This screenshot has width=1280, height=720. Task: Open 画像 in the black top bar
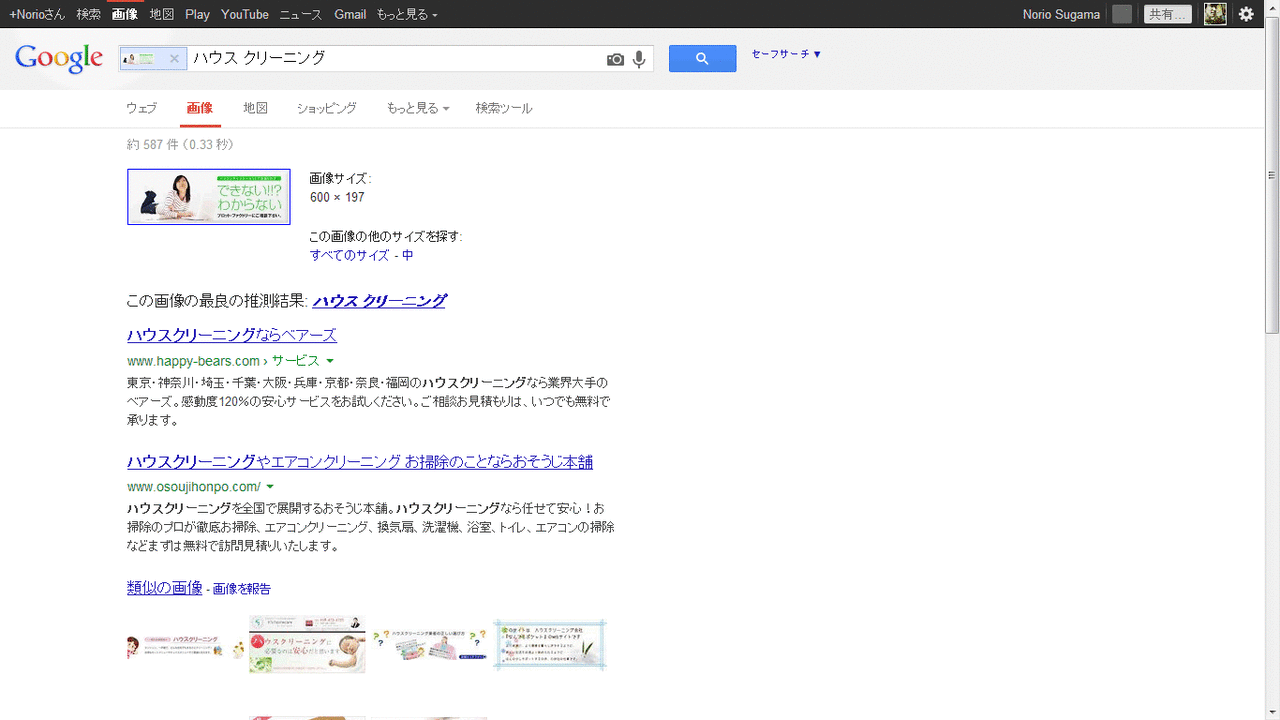click(x=125, y=14)
